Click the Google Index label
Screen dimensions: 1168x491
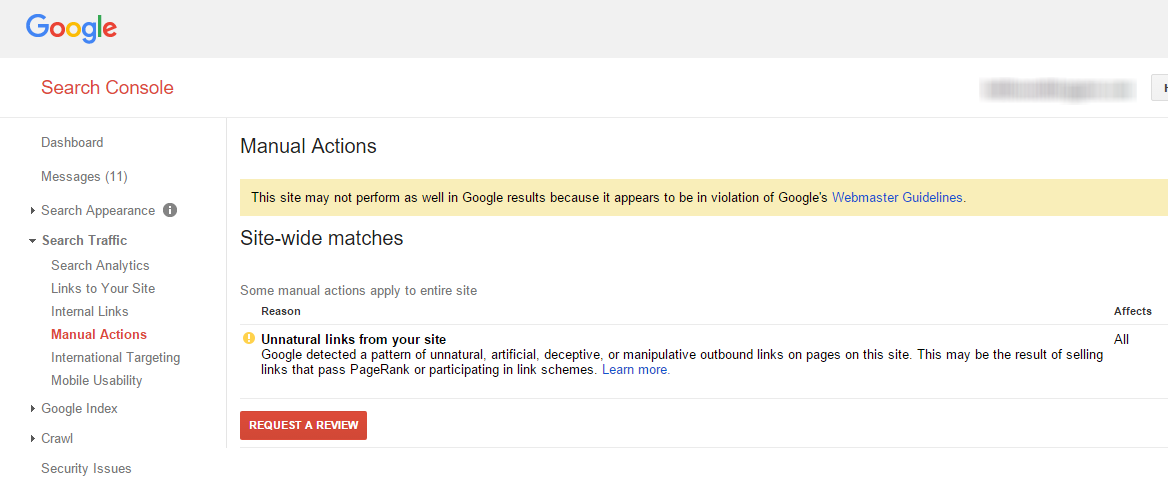[x=79, y=408]
